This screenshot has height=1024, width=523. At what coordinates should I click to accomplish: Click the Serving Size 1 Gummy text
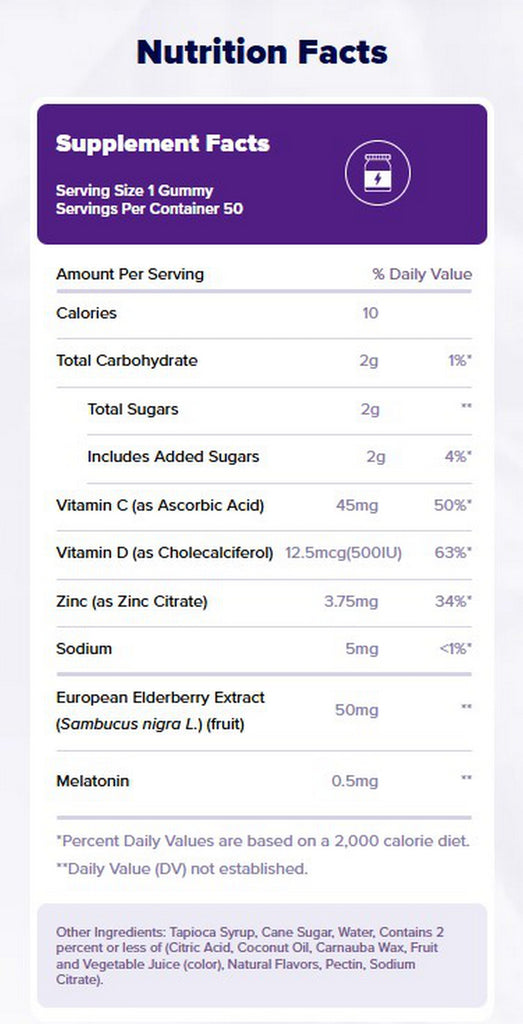[135, 191]
